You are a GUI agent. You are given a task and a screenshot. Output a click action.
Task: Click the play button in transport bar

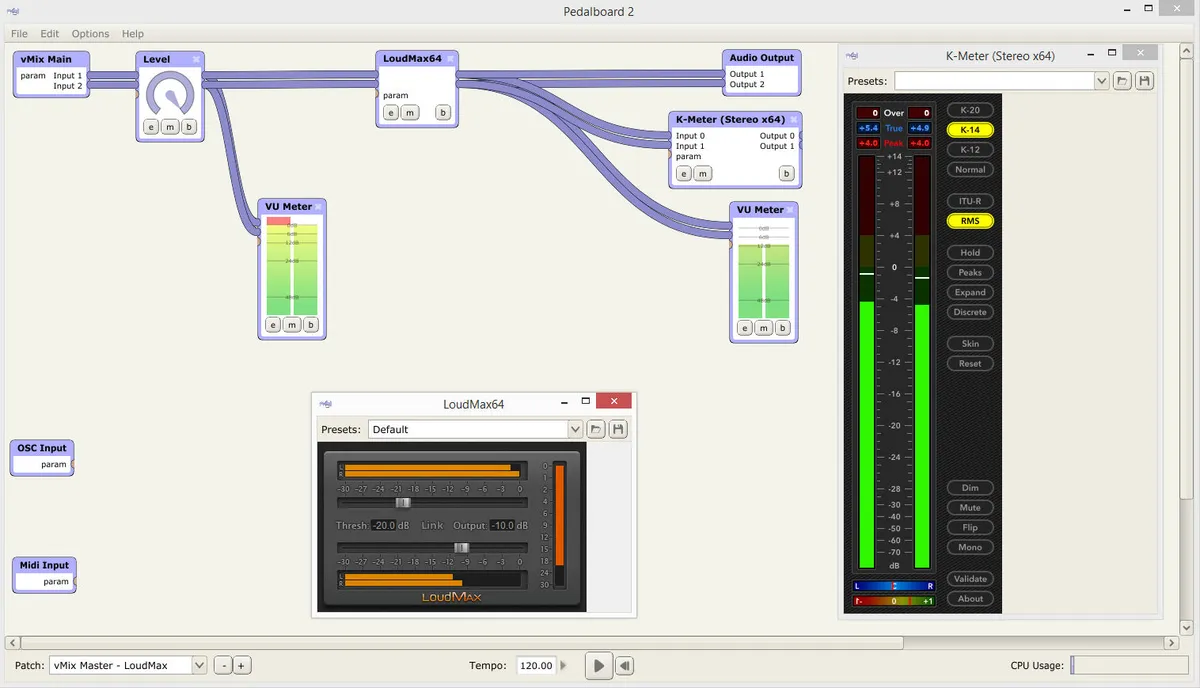[598, 666]
